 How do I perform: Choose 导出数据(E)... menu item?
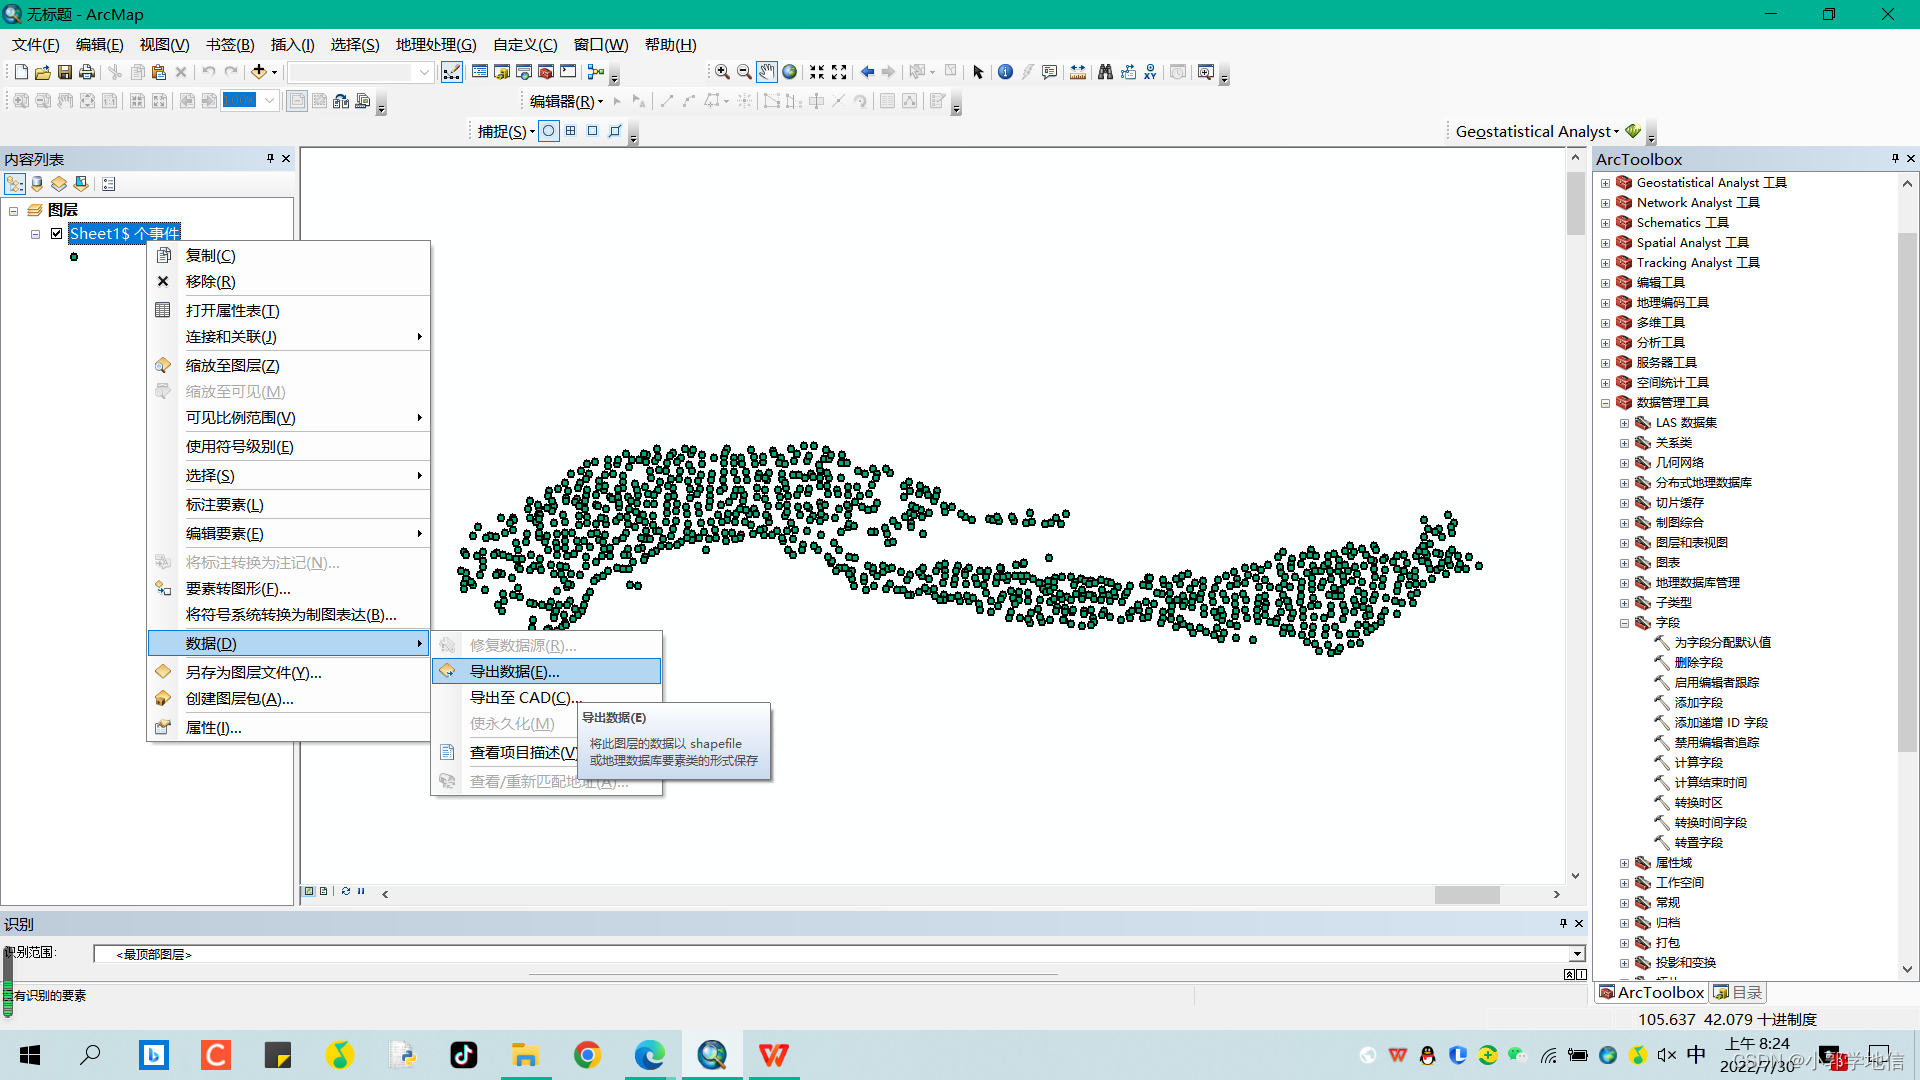[x=514, y=672]
